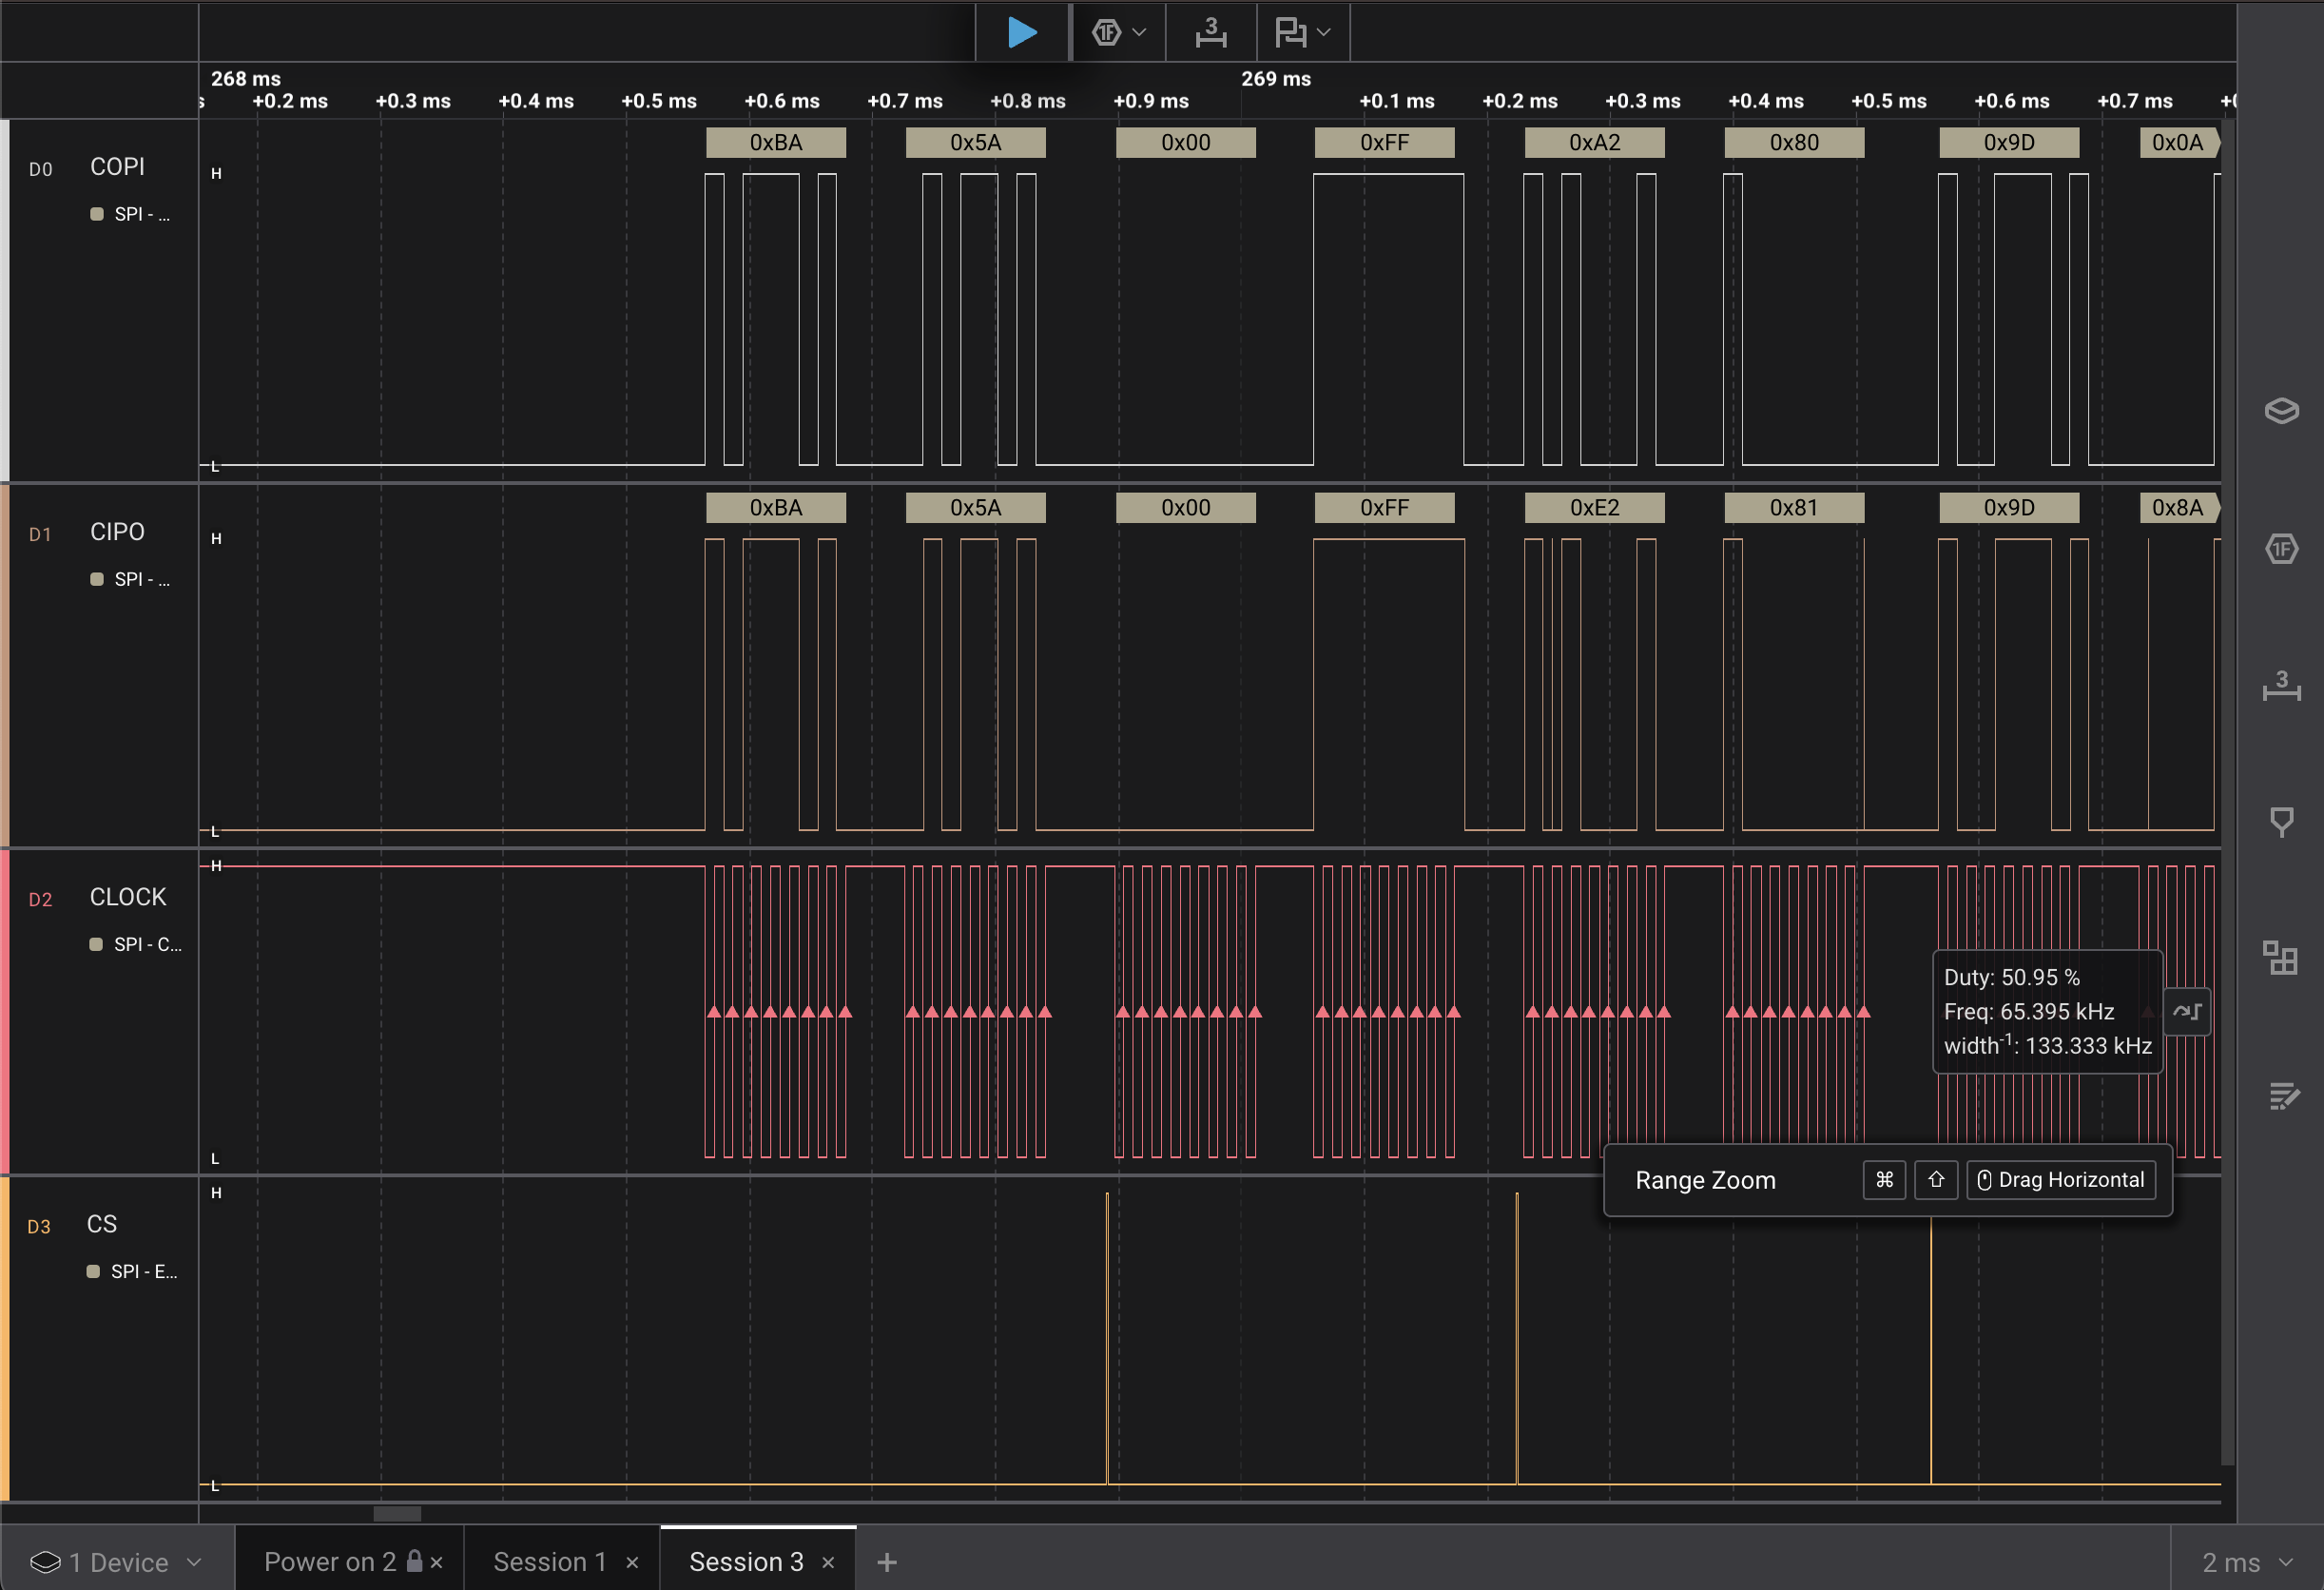Screen dimensions: 2324x1590
Task: Open the analyzers icon in the top toolbar
Action: point(1106,33)
